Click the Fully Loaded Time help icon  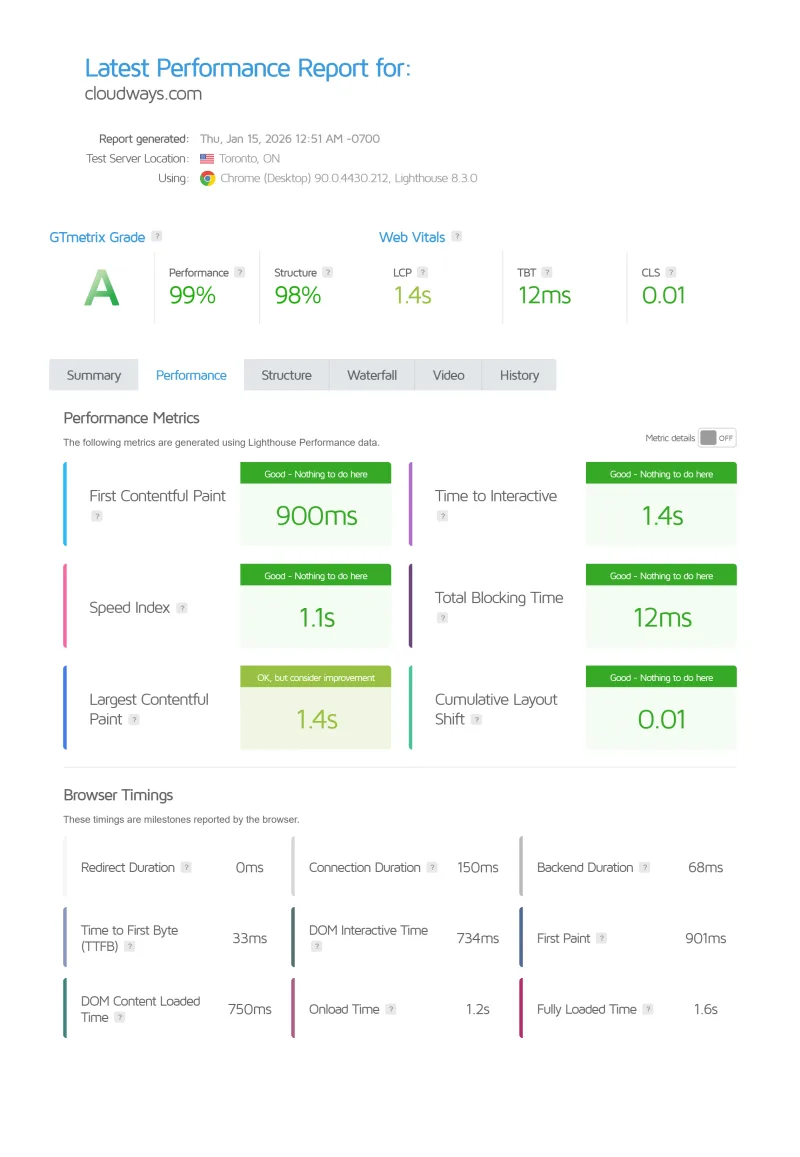648,1009
